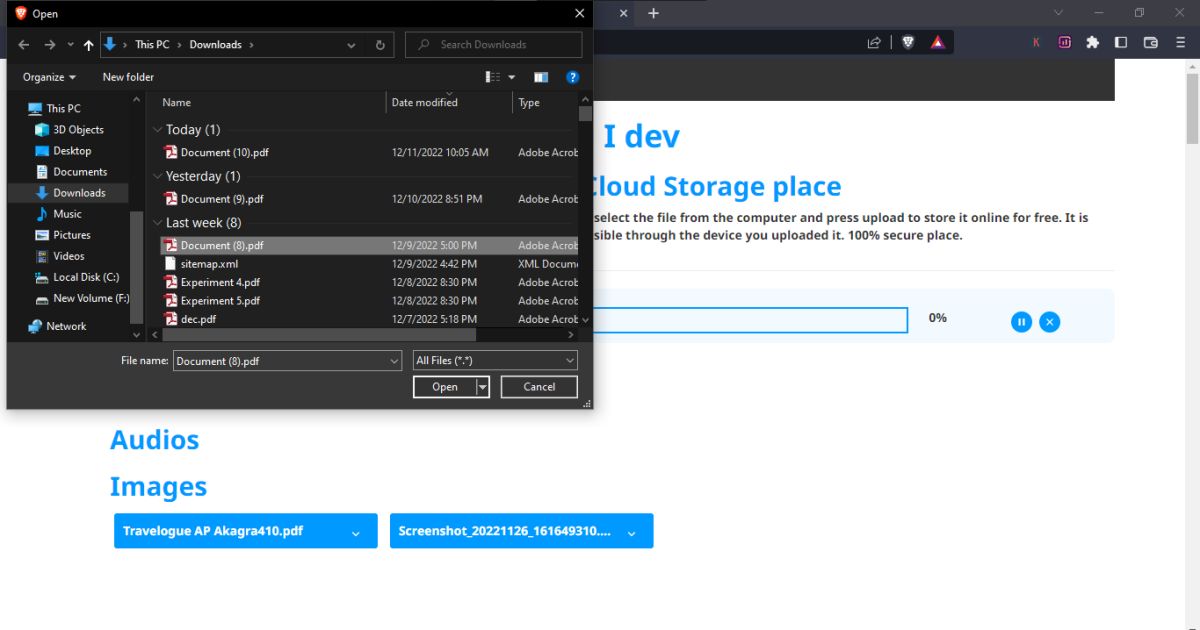Cancel the upload with X button
1200x630 pixels.
[x=1049, y=322]
